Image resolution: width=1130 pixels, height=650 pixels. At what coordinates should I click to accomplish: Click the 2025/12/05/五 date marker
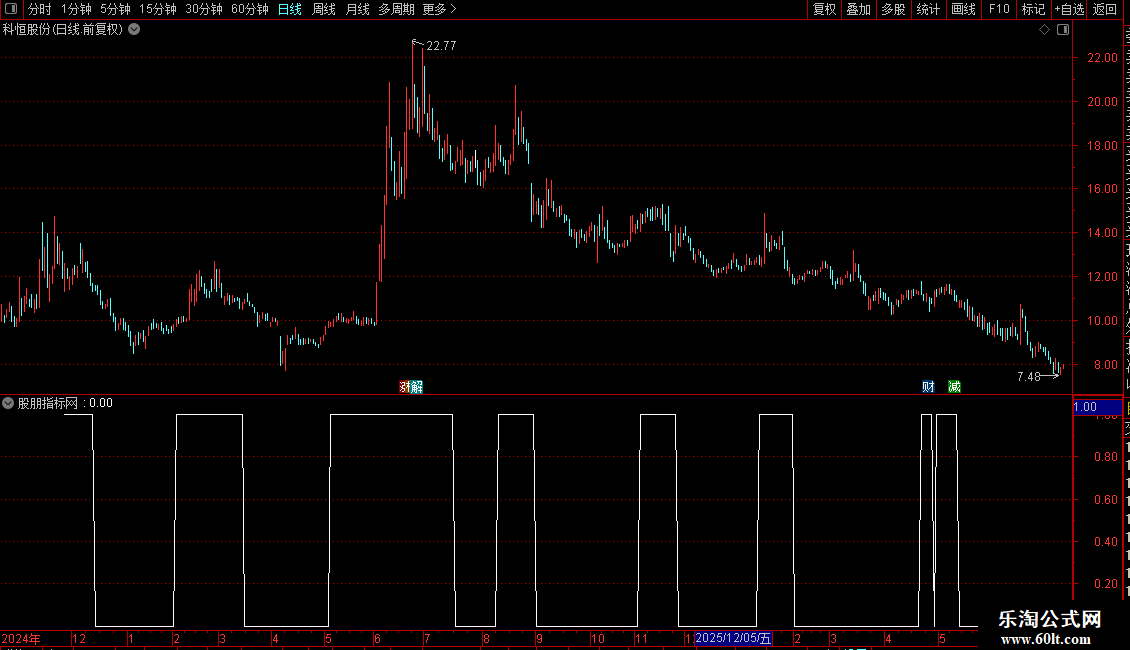coord(733,638)
